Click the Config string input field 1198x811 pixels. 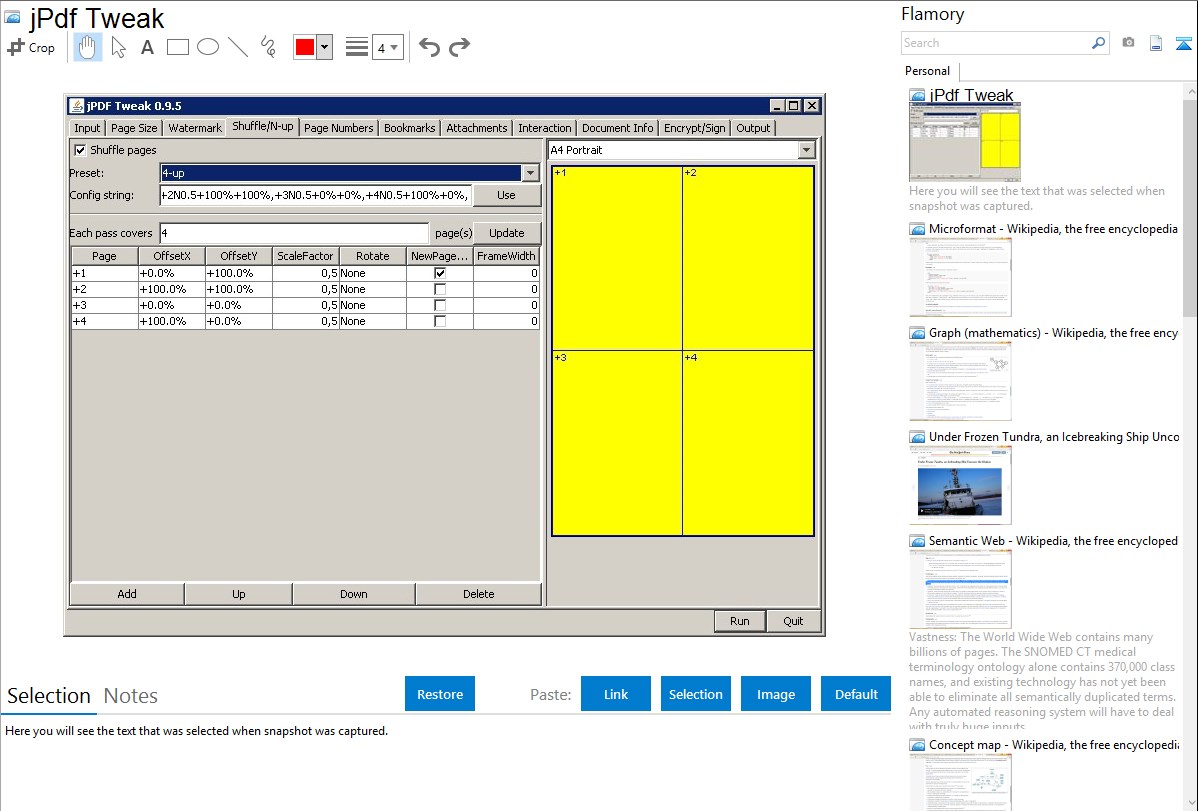pos(316,195)
